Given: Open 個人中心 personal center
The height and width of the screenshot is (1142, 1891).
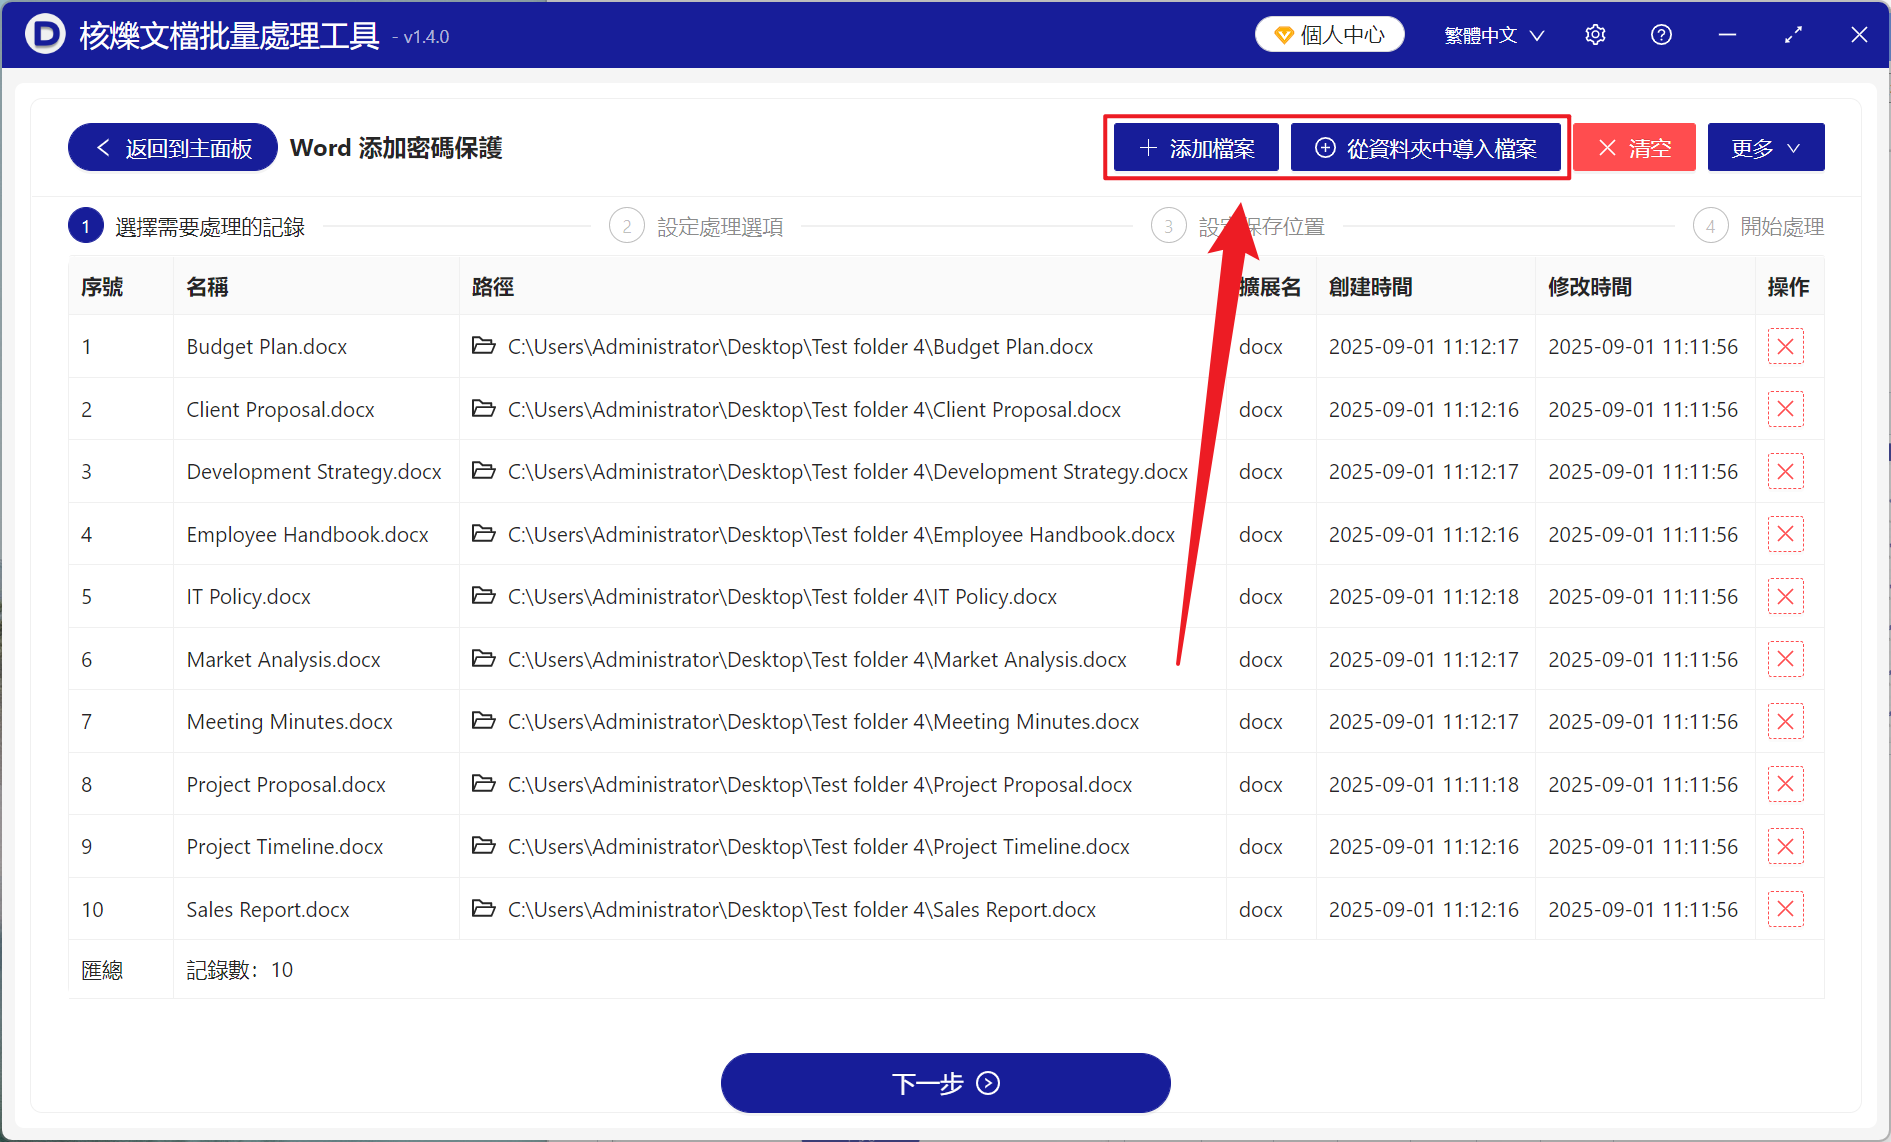Looking at the screenshot, I should click(x=1329, y=33).
